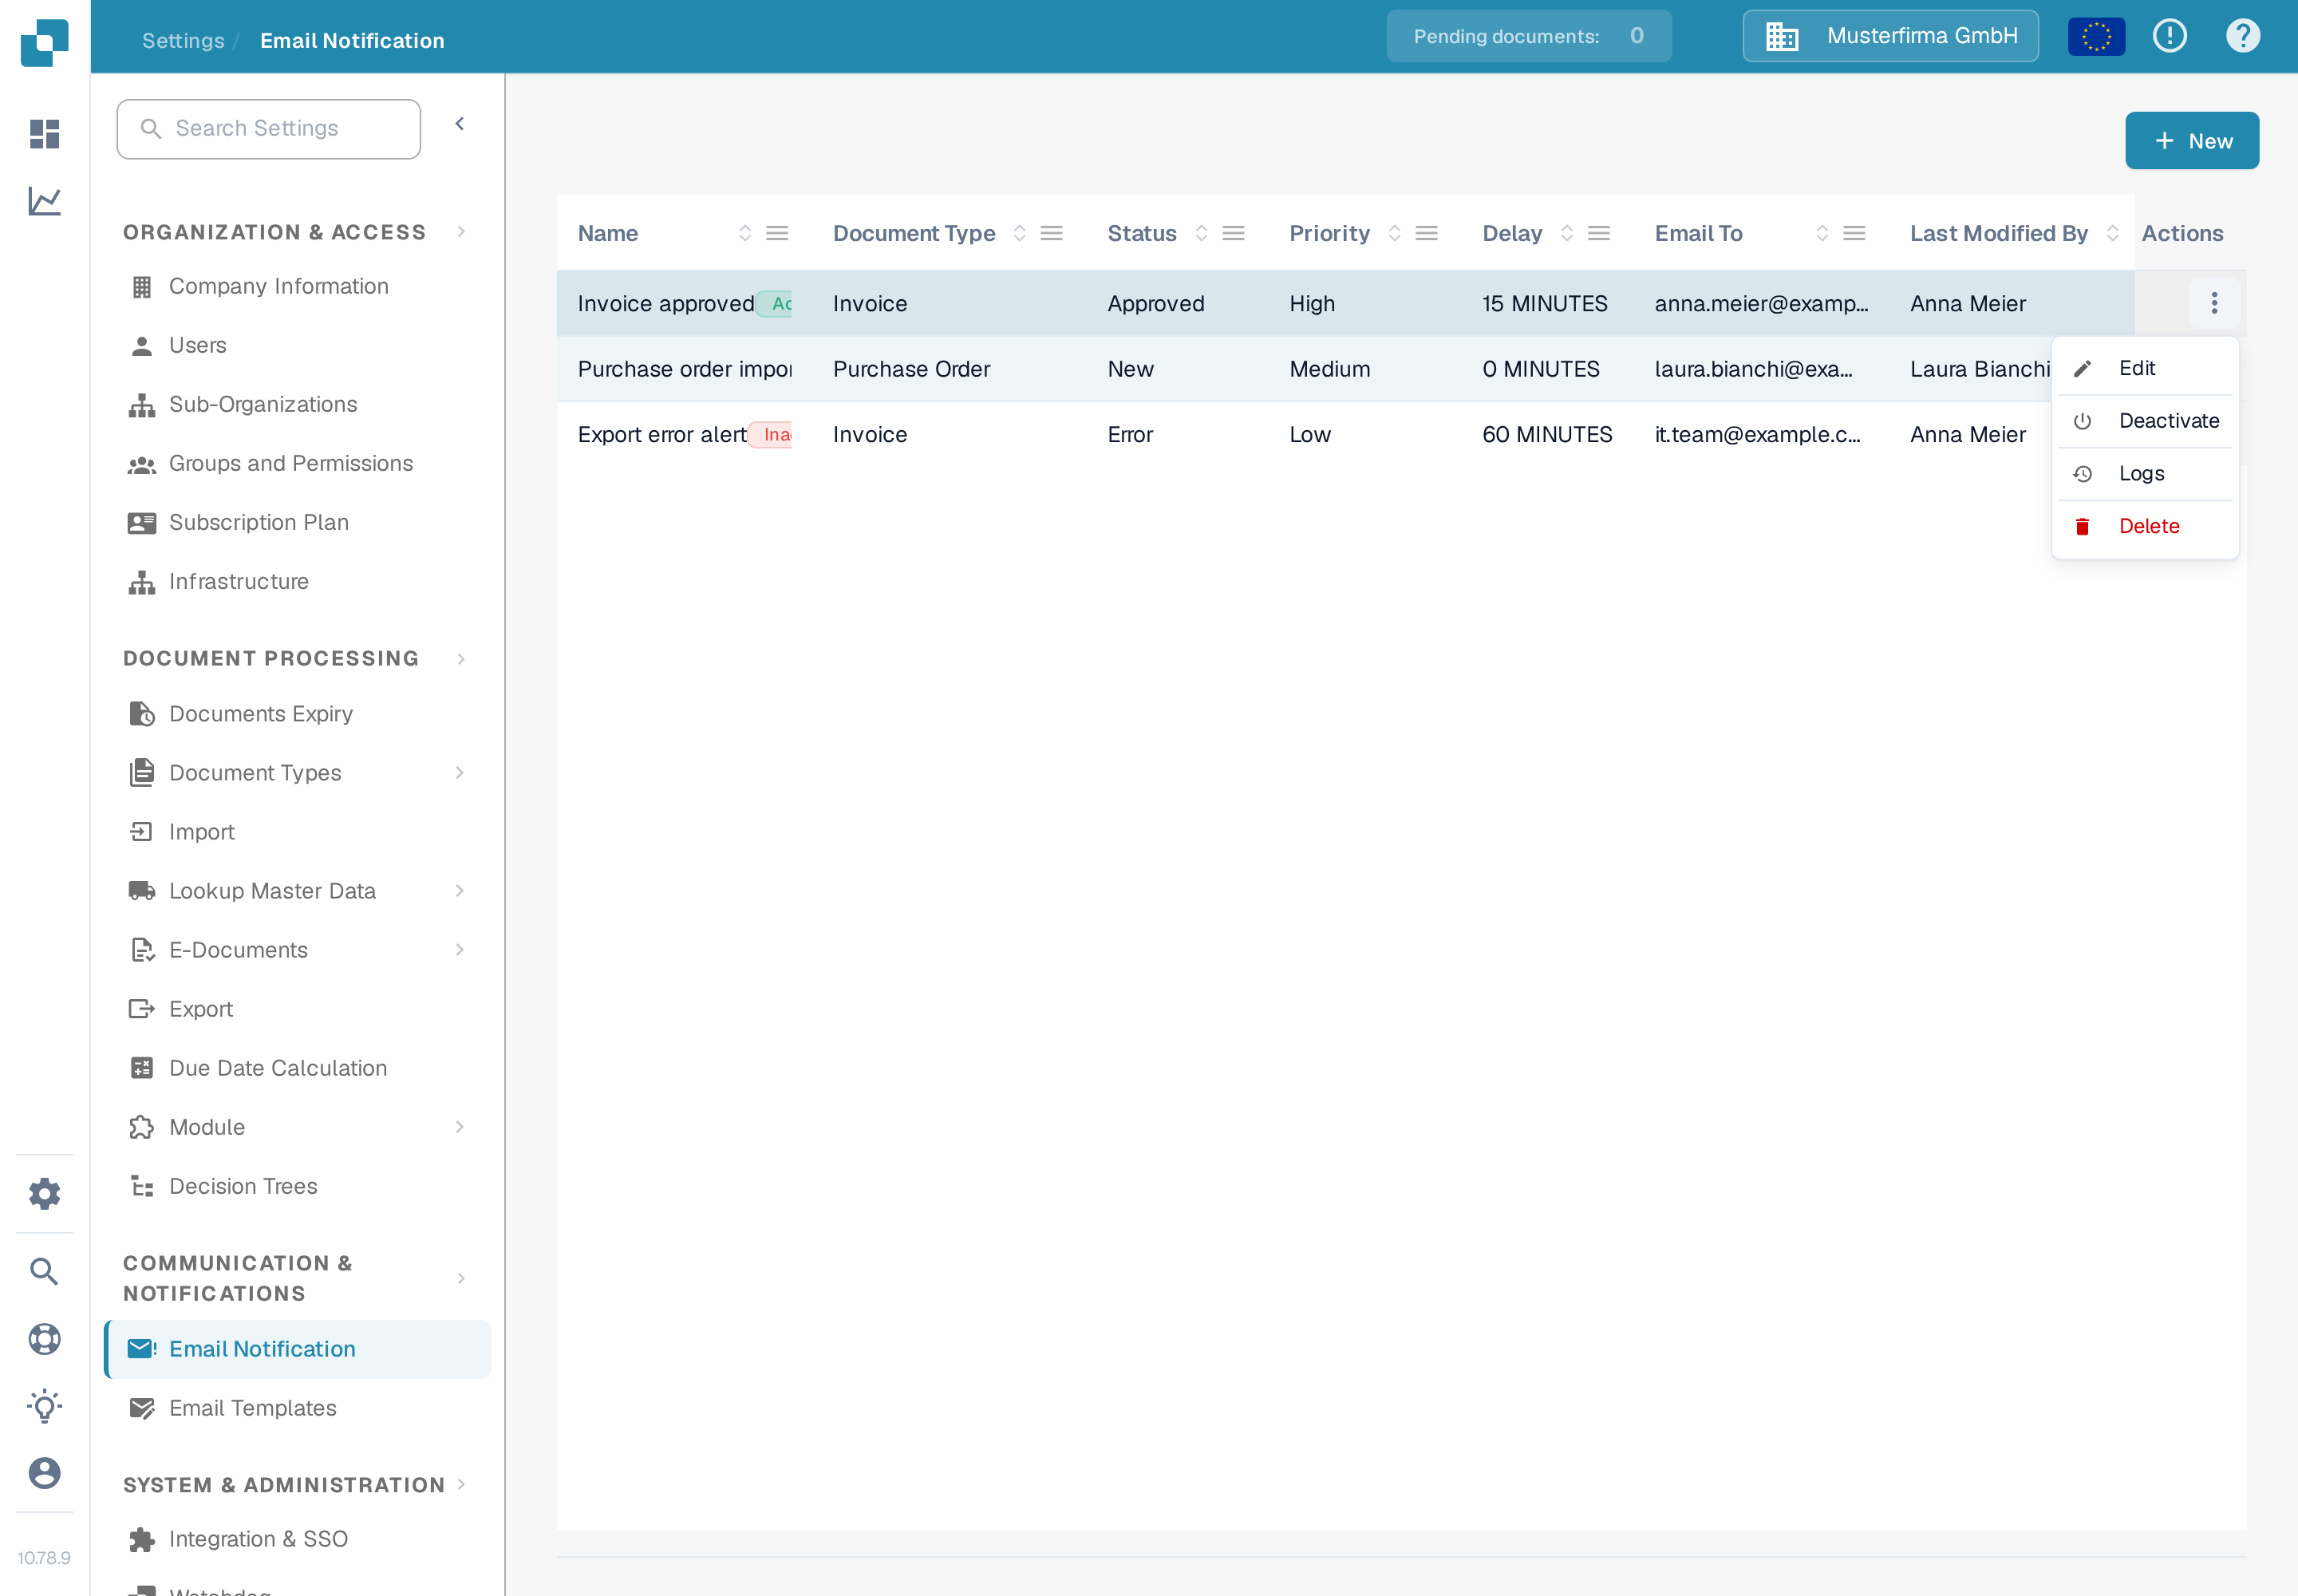
Task: Click the search magnifier icon in left rail
Action: pyautogui.click(x=44, y=1271)
